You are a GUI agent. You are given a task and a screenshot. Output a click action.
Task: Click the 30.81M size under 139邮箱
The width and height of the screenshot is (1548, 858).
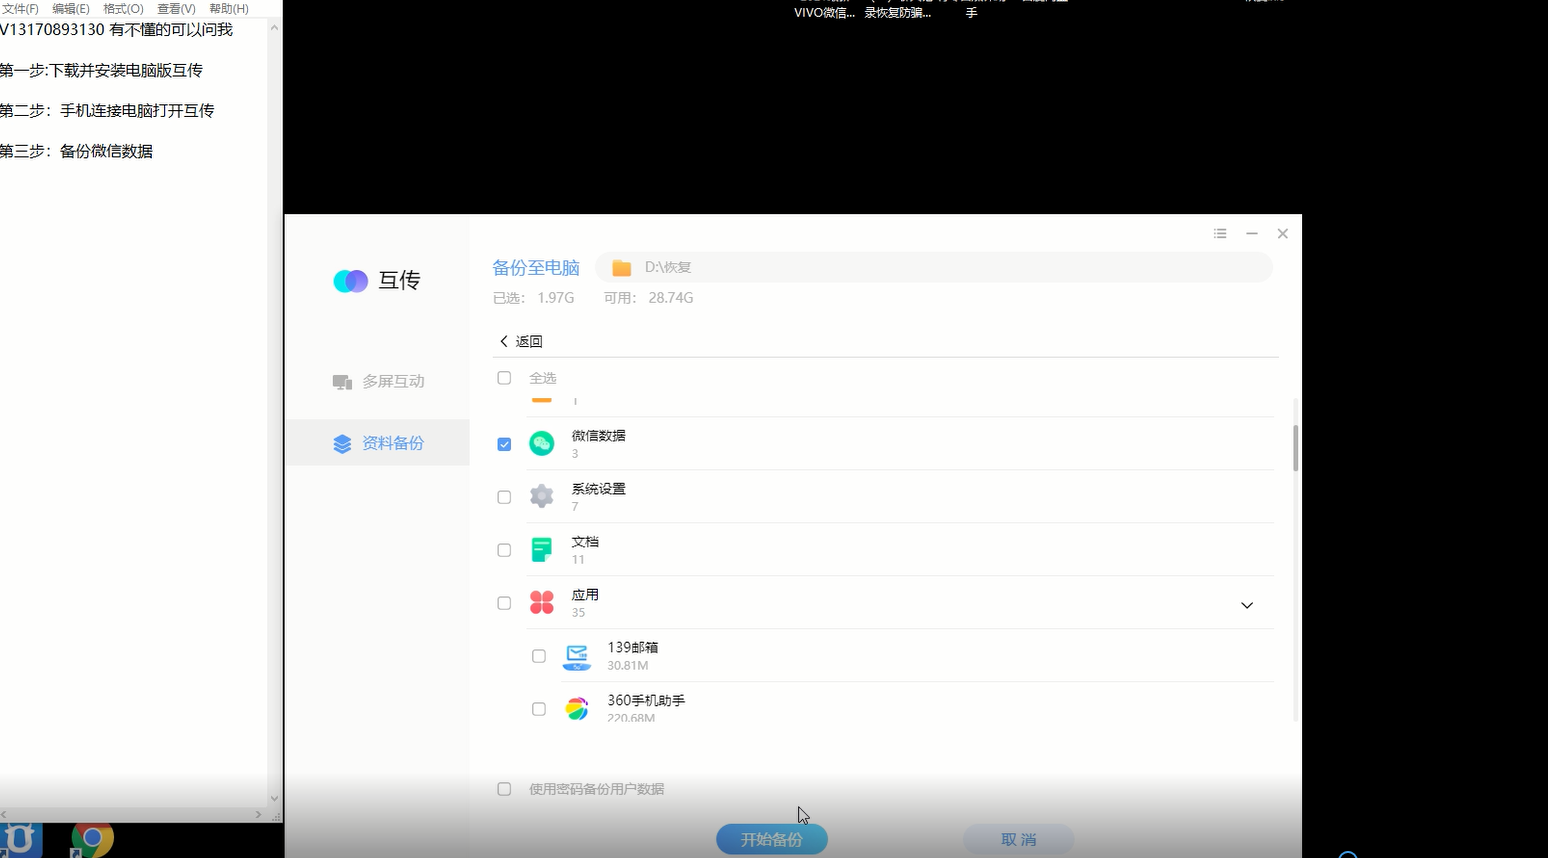pos(627,666)
